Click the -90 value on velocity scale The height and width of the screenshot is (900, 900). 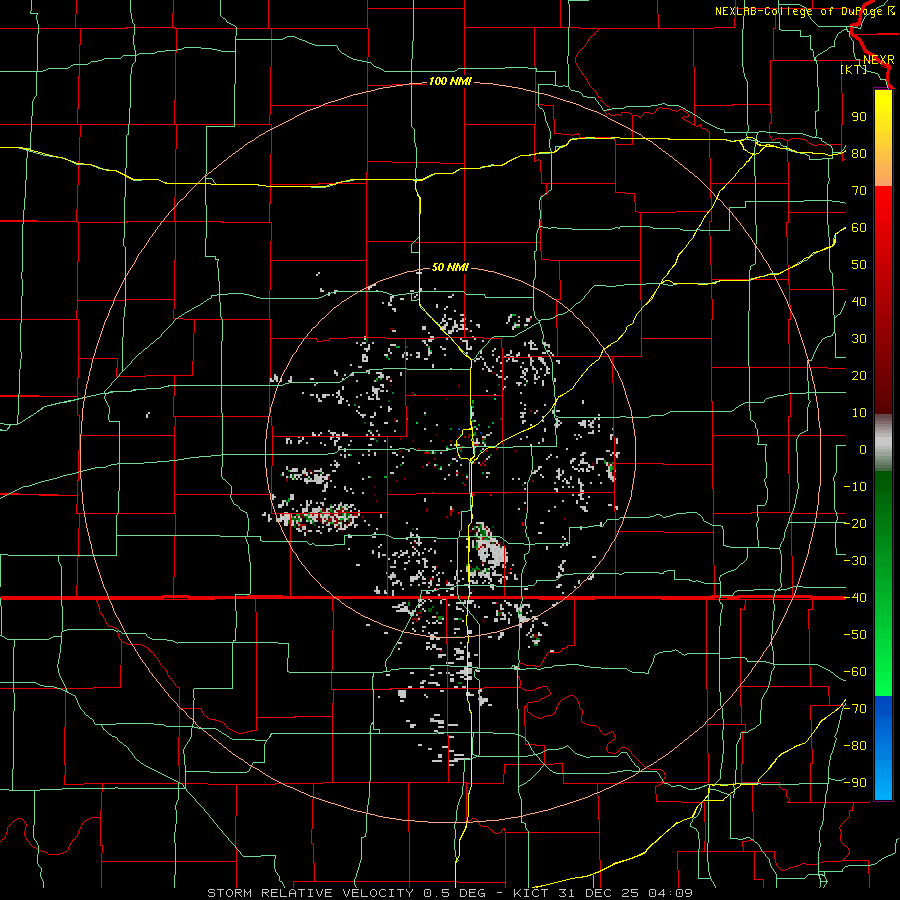click(x=855, y=783)
